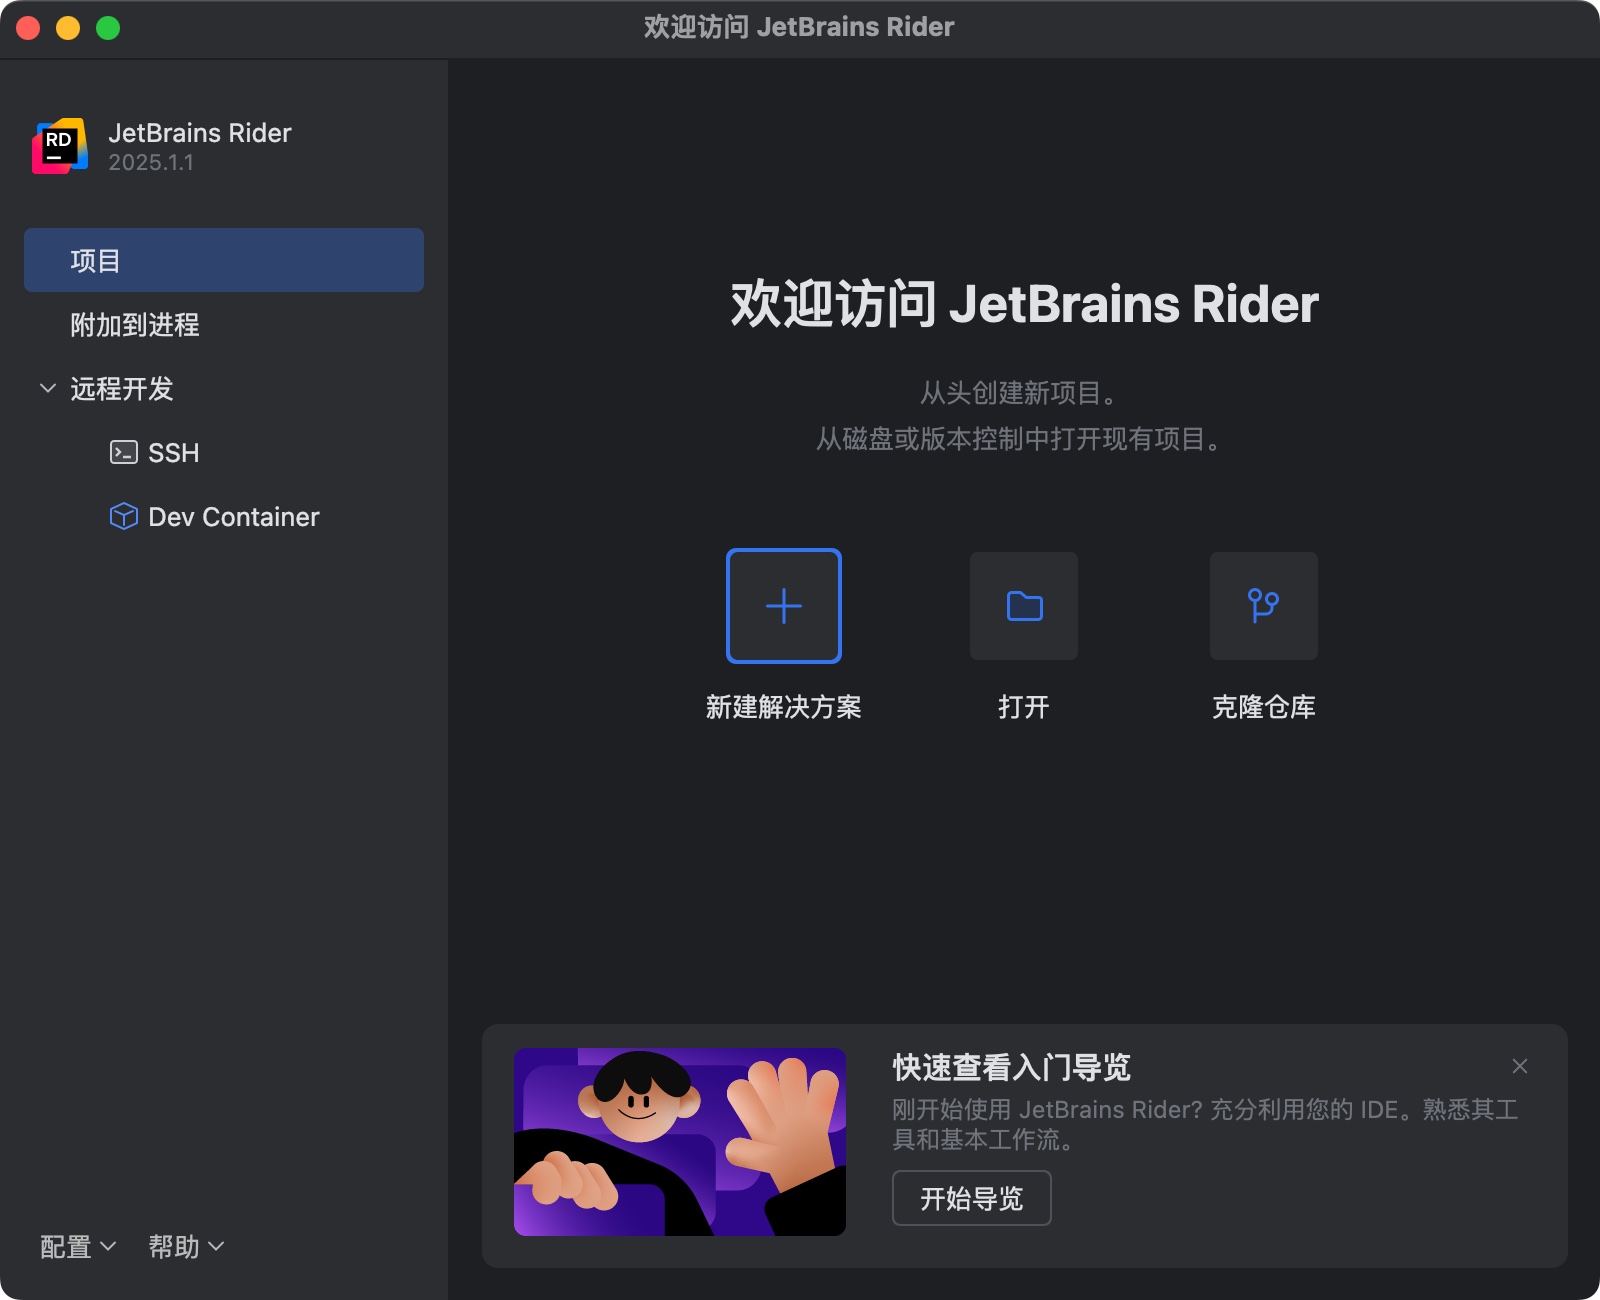
Task: Click the Open folder icon
Action: 1024,606
